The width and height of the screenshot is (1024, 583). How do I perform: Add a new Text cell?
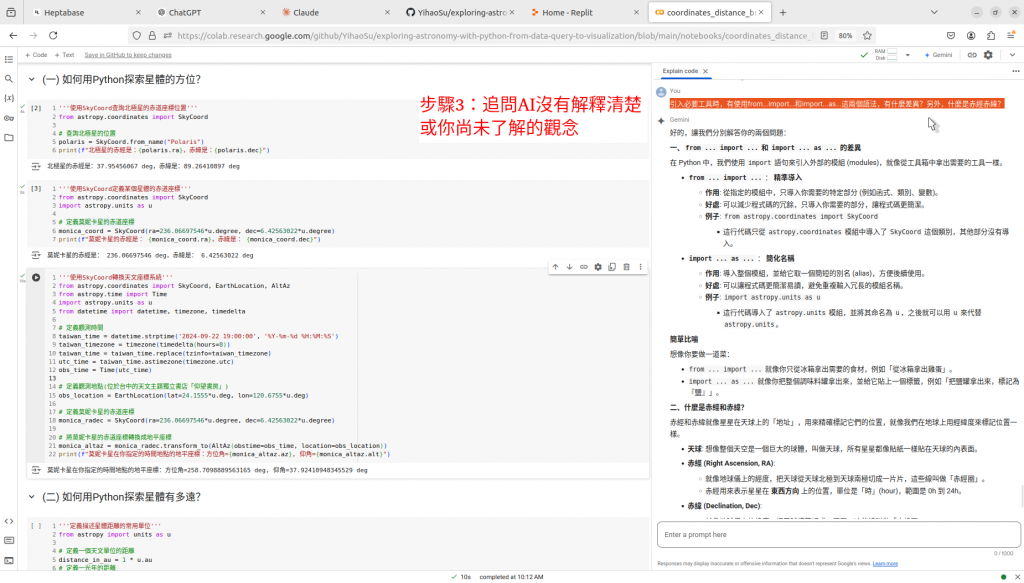pyautogui.click(x=65, y=55)
